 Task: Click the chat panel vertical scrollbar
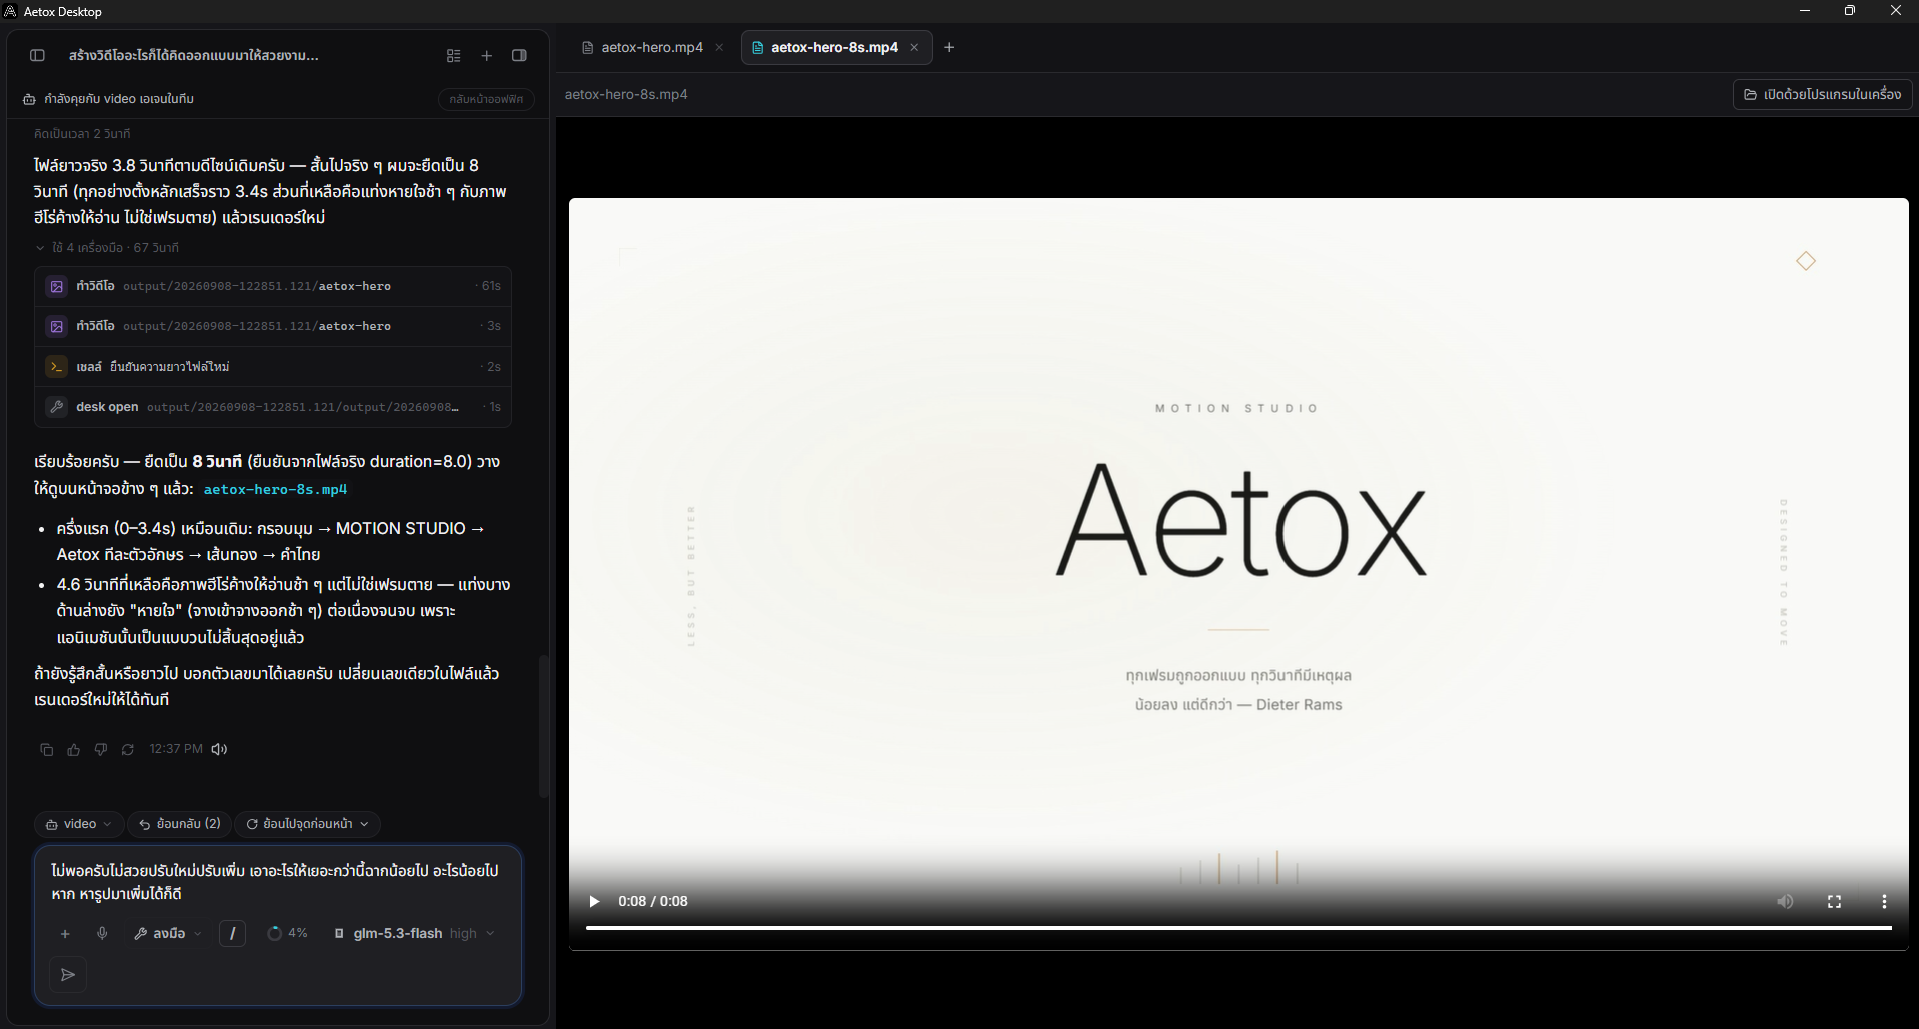pyautogui.click(x=544, y=725)
